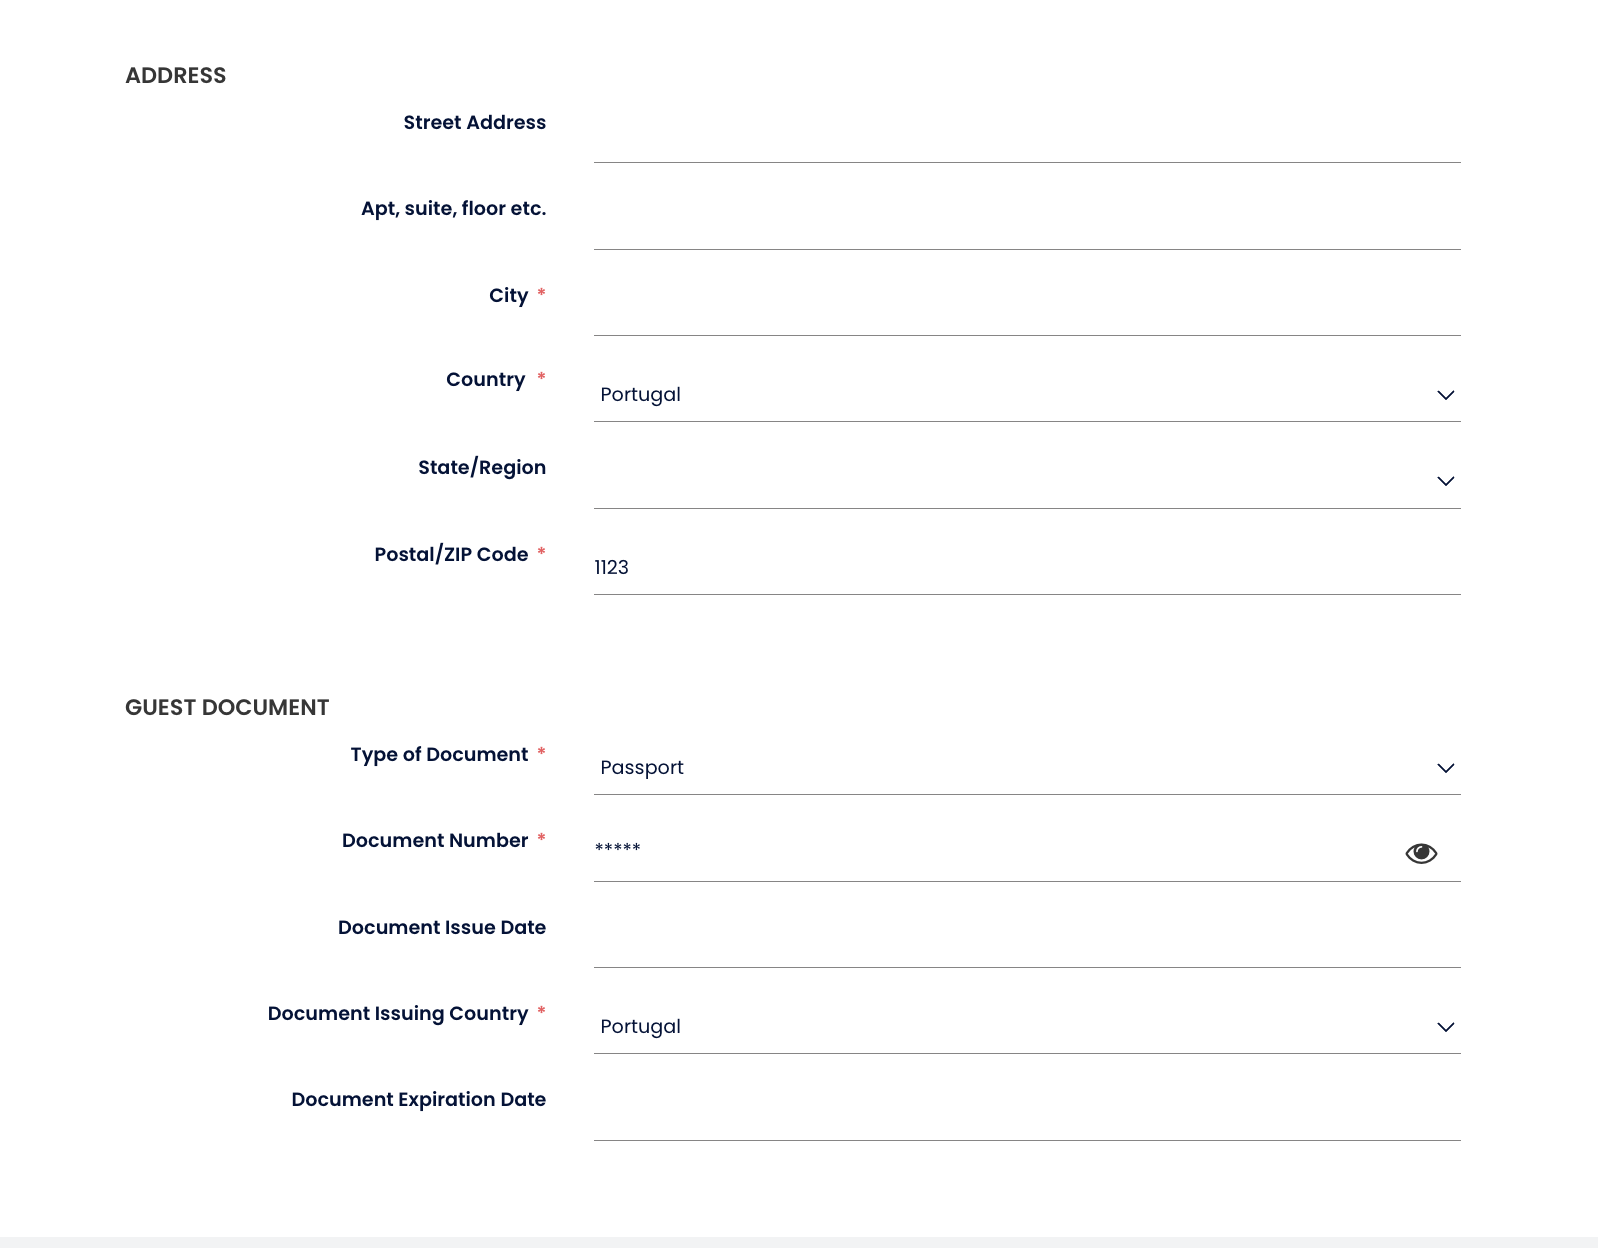Reveal the hidden Document Number value

[x=1420, y=853]
